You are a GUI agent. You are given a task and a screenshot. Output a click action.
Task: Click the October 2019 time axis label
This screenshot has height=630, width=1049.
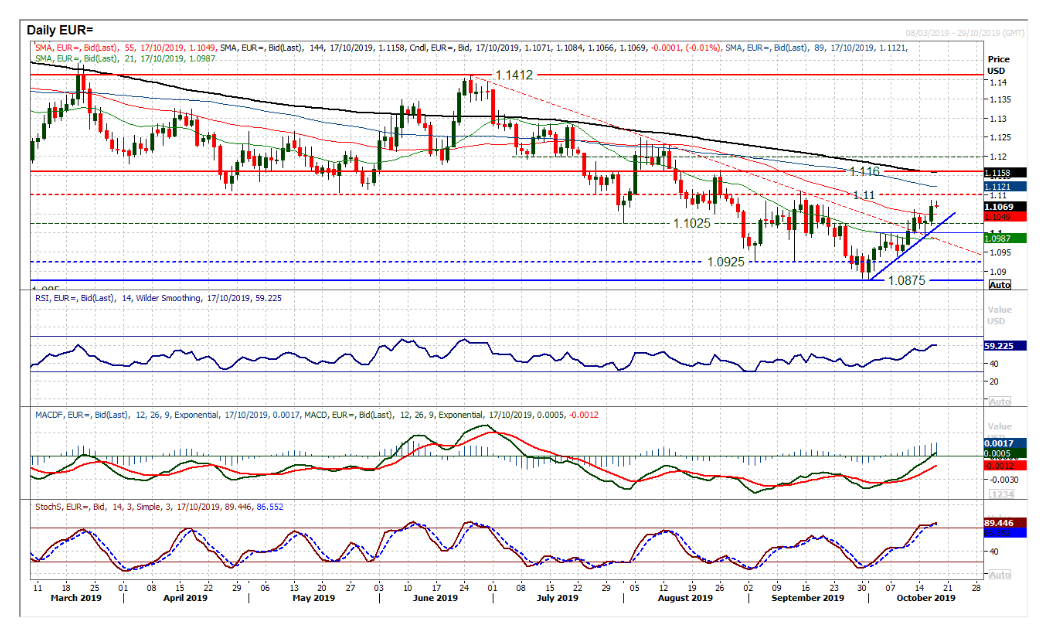click(x=927, y=599)
